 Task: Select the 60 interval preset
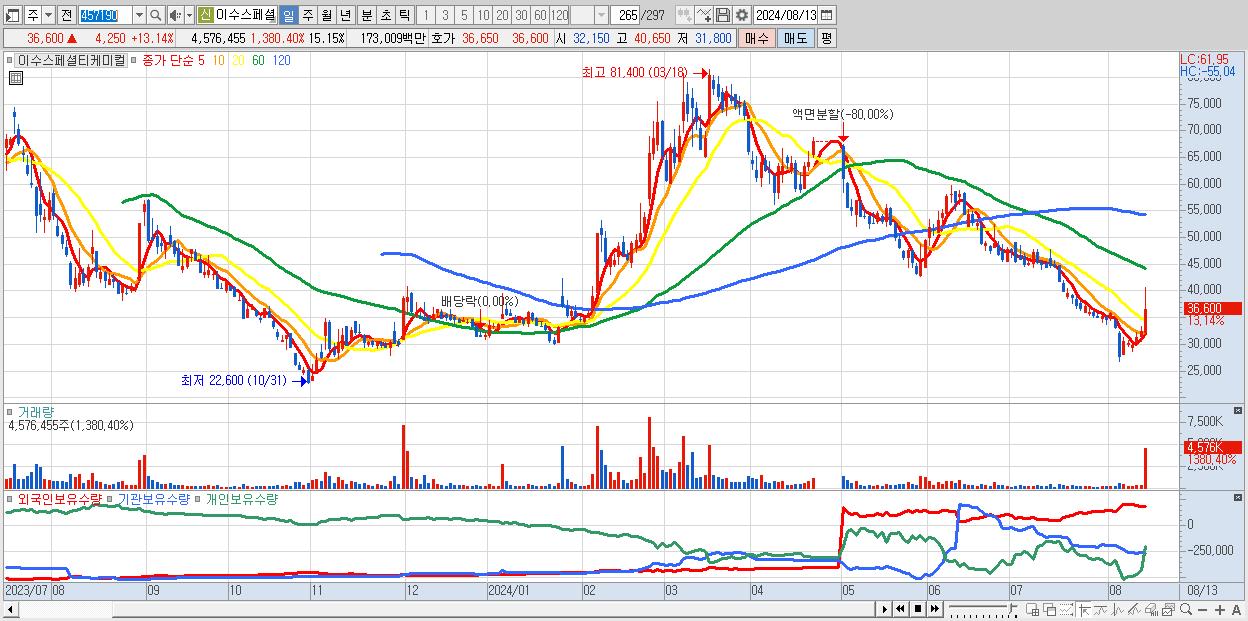tap(540, 15)
